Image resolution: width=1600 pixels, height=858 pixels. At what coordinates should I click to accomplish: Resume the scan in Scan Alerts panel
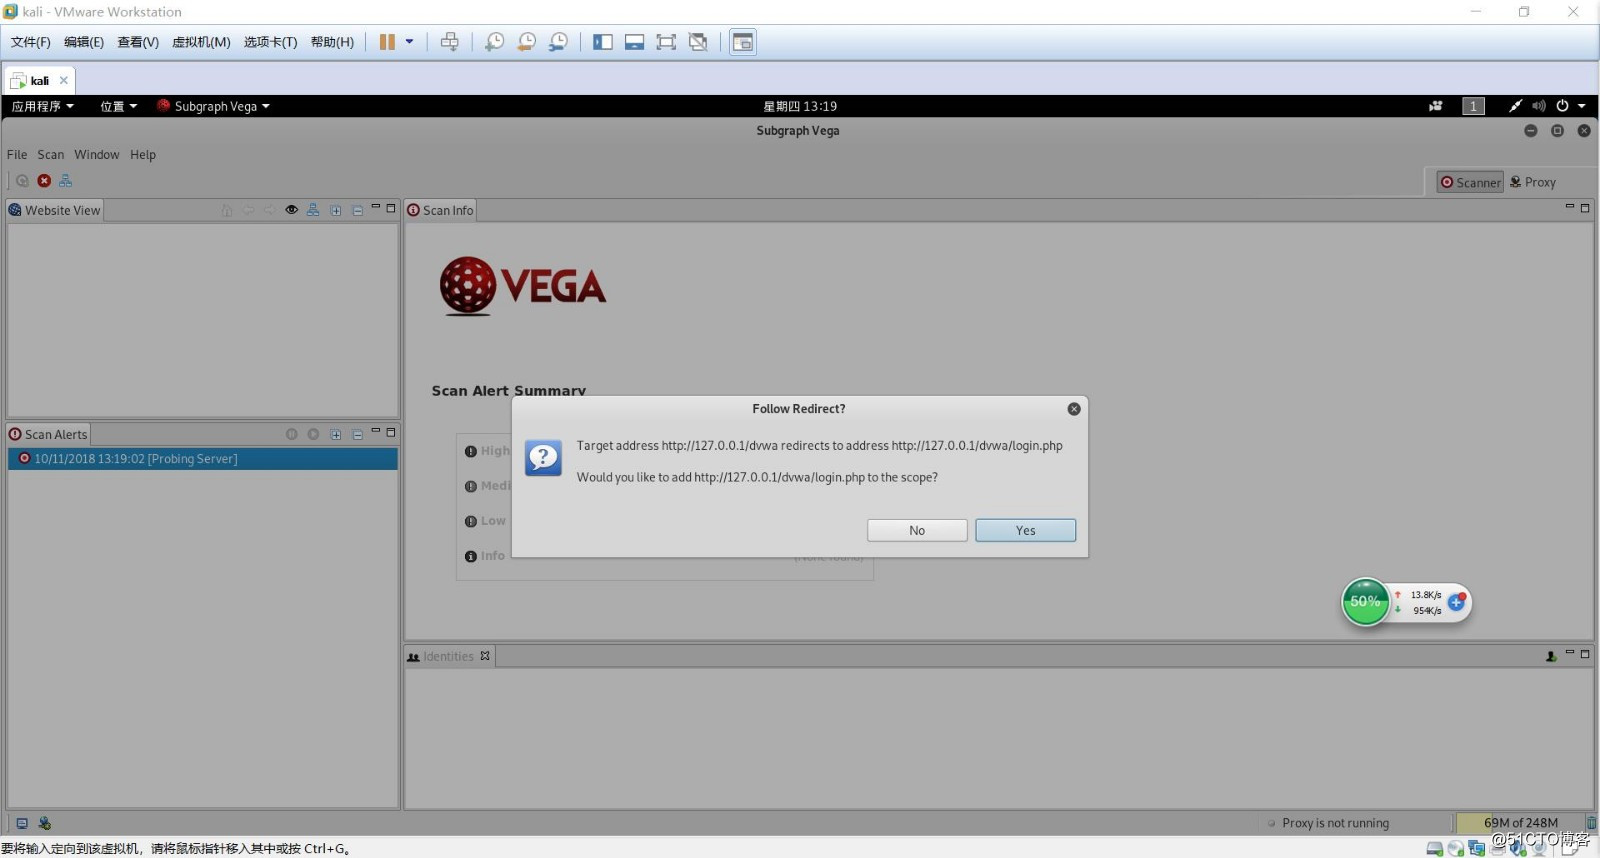coord(313,434)
